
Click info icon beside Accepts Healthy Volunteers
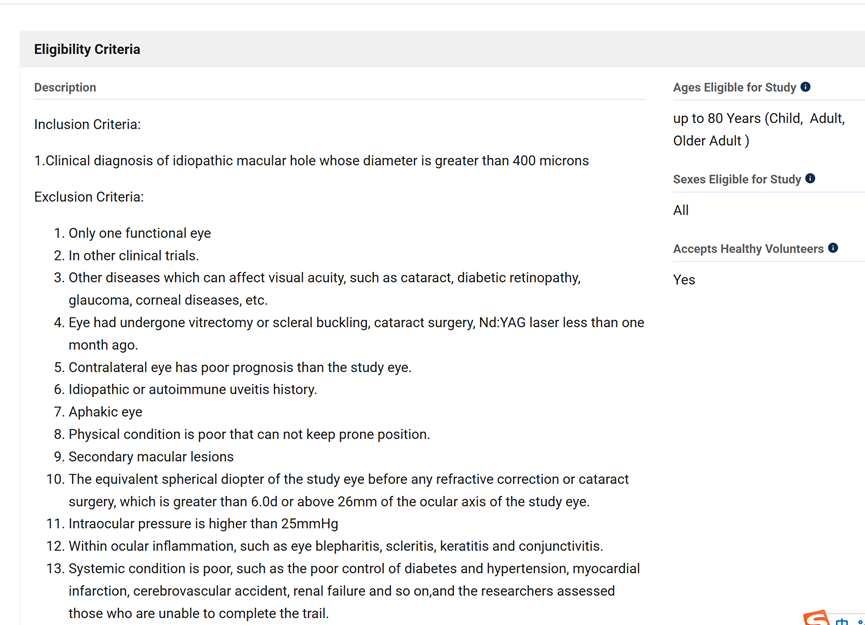pos(833,248)
